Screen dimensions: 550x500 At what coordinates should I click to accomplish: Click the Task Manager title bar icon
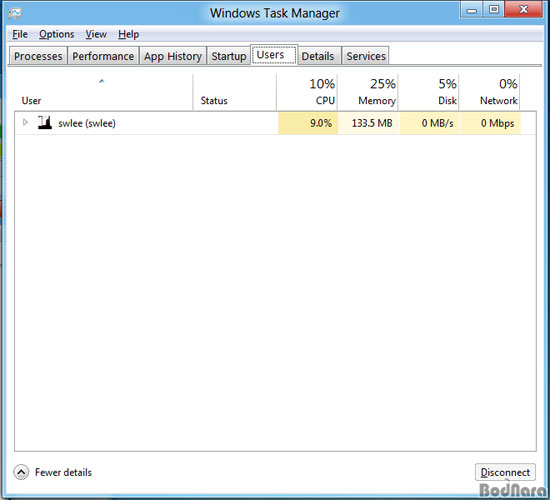[15, 13]
